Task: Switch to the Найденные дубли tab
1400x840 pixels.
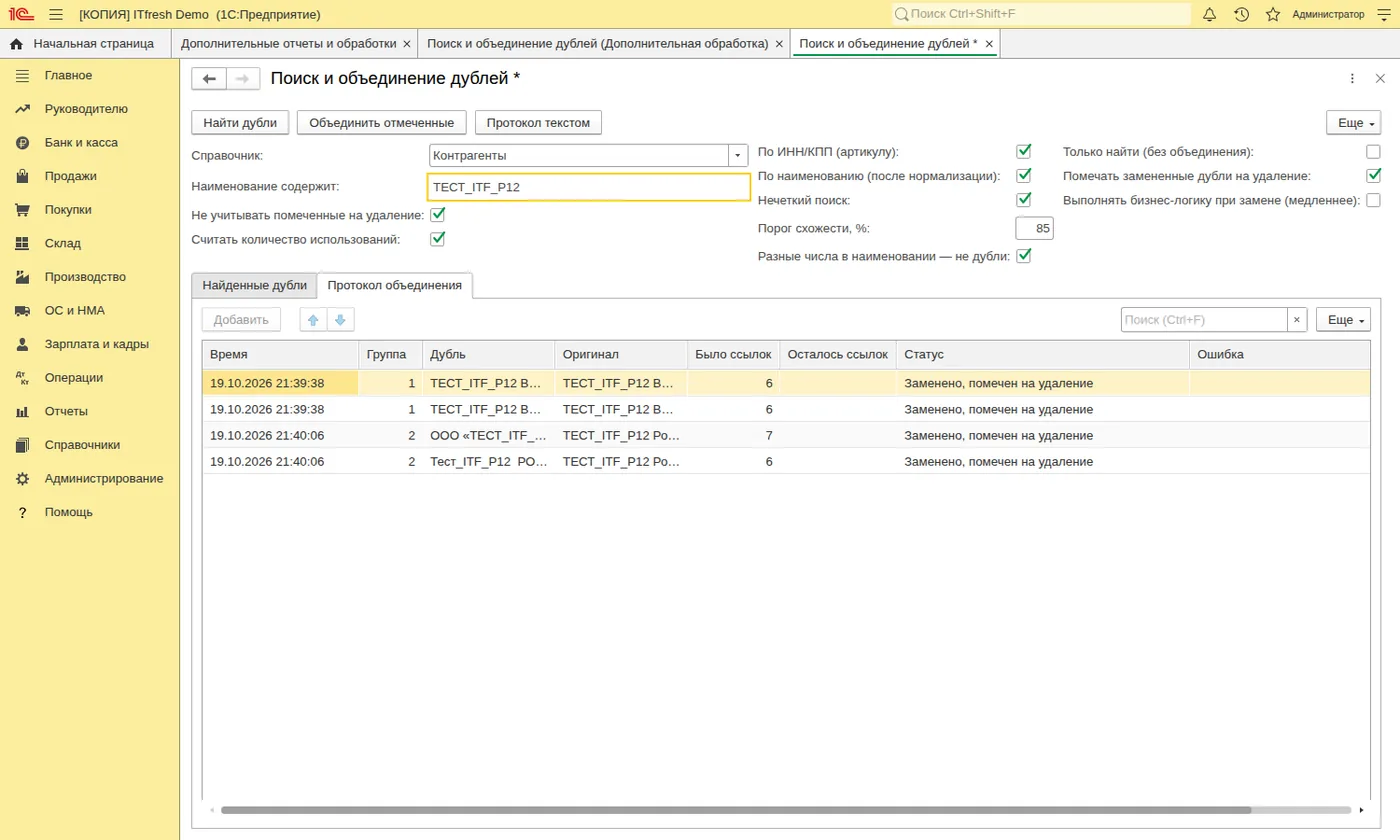Action: point(254,285)
